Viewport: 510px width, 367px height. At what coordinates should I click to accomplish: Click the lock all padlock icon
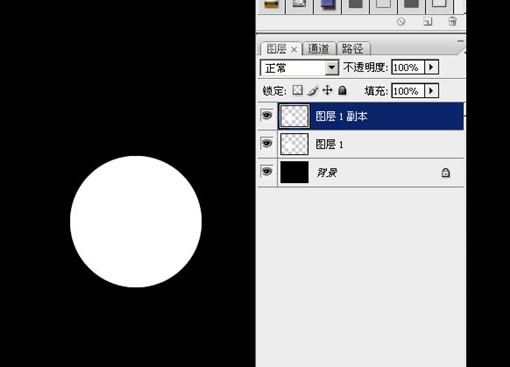point(342,90)
